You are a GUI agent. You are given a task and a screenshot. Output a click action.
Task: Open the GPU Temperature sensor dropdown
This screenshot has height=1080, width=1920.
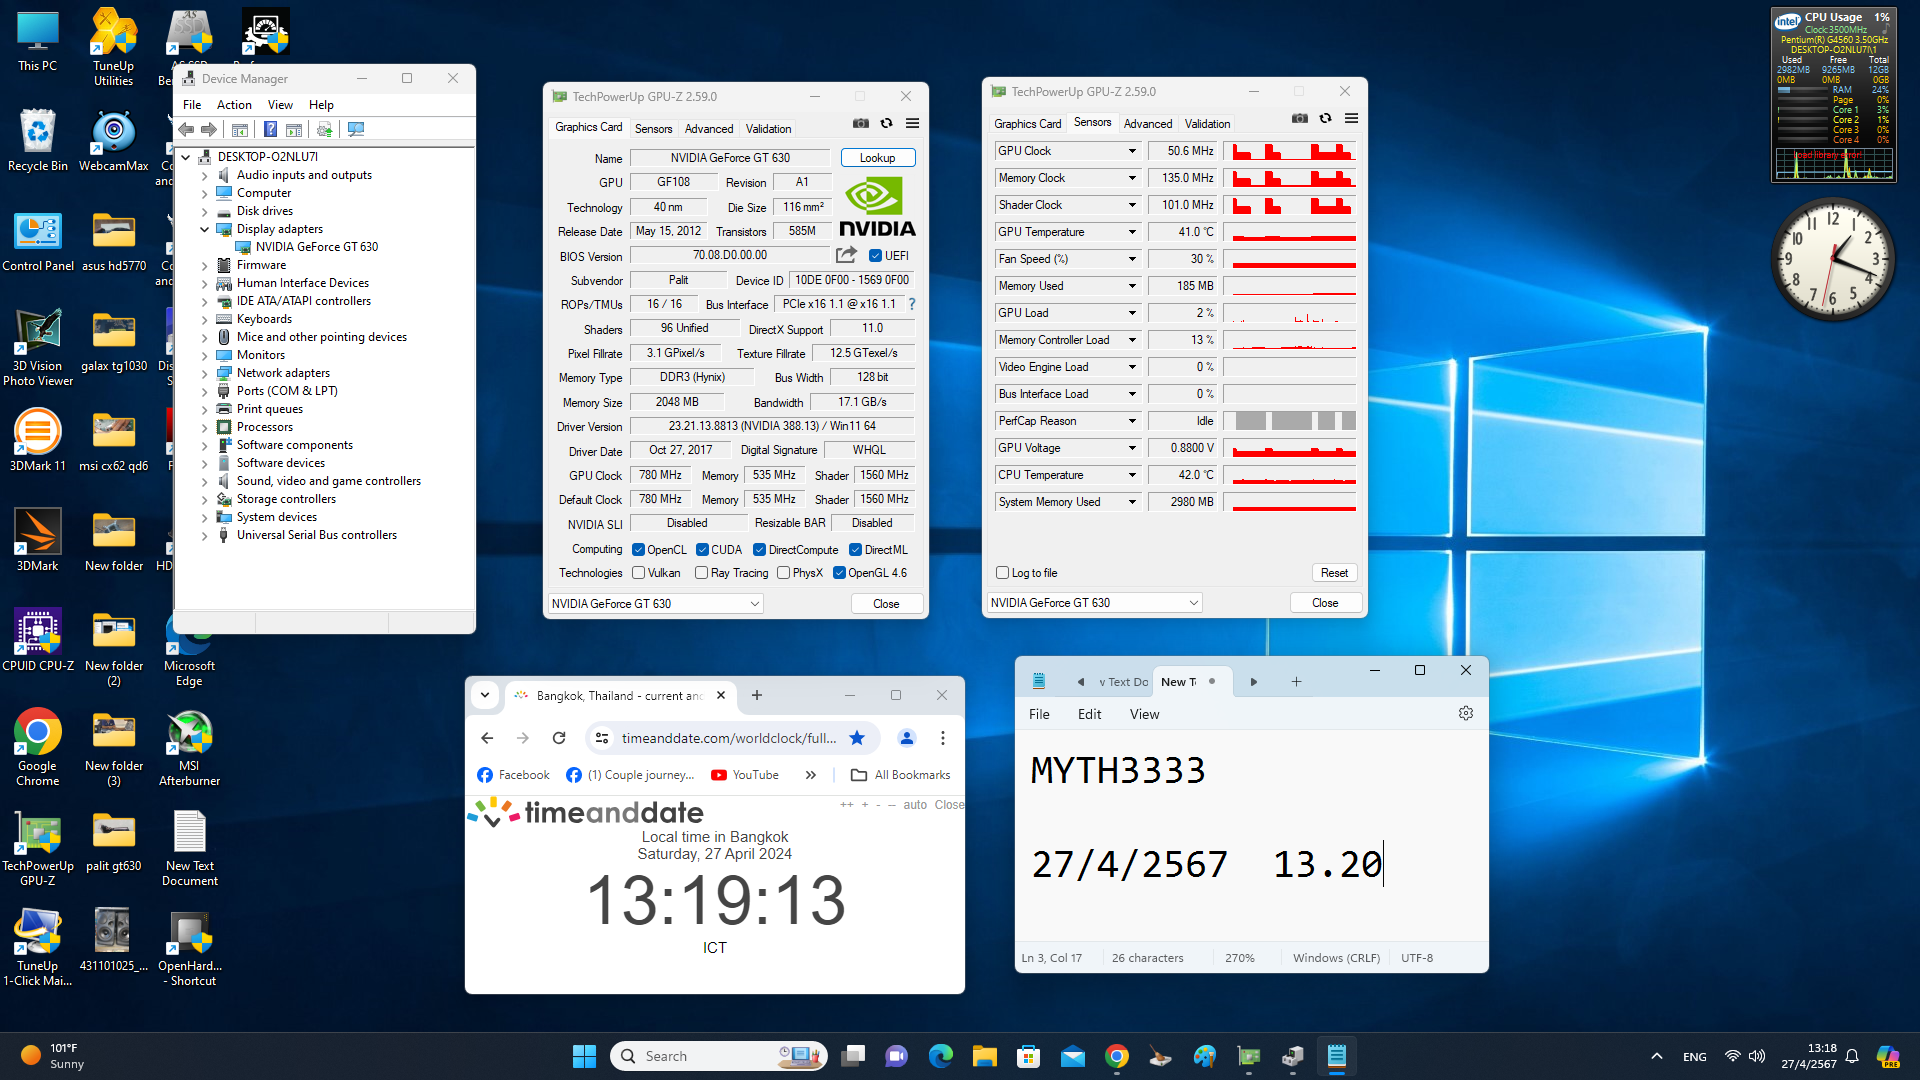[x=1132, y=232]
